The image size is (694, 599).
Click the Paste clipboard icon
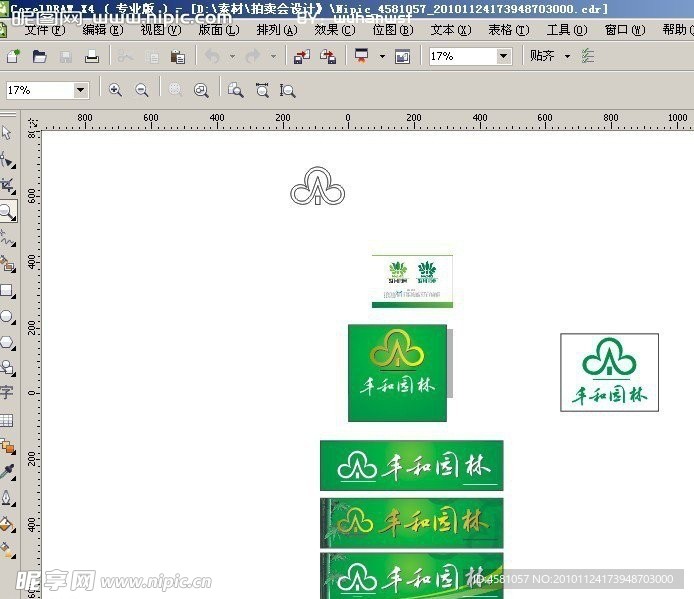tap(177, 57)
